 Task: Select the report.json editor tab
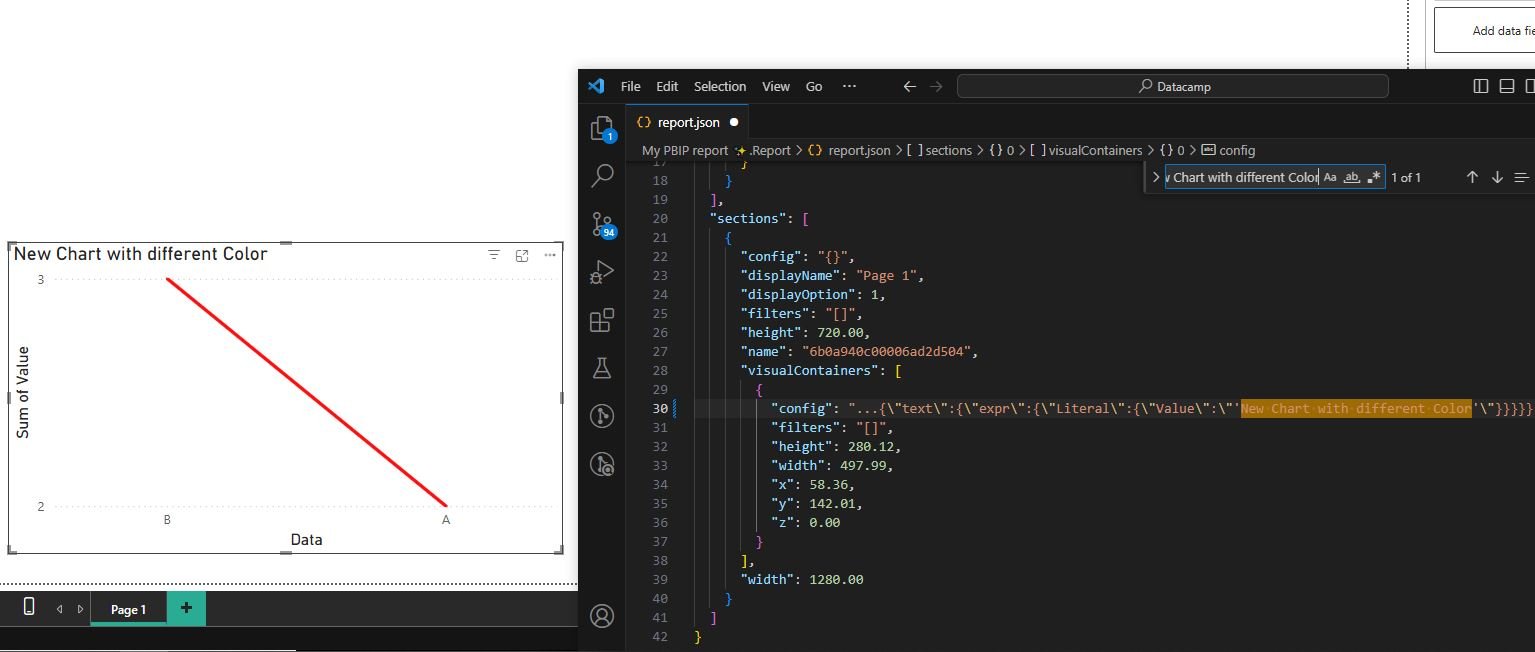point(687,122)
